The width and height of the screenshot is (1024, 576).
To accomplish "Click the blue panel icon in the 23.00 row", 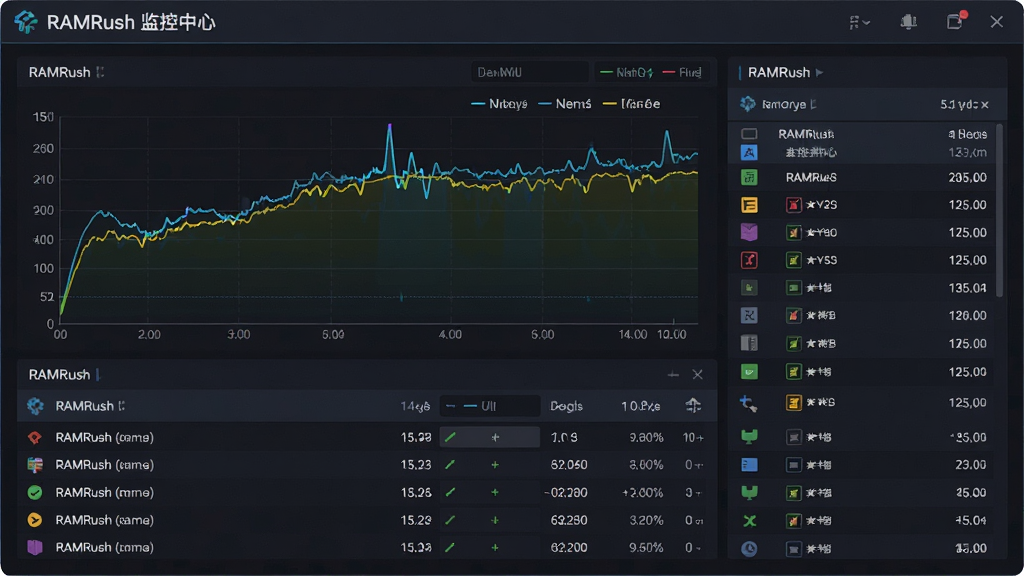I will pyautogui.click(x=749, y=465).
